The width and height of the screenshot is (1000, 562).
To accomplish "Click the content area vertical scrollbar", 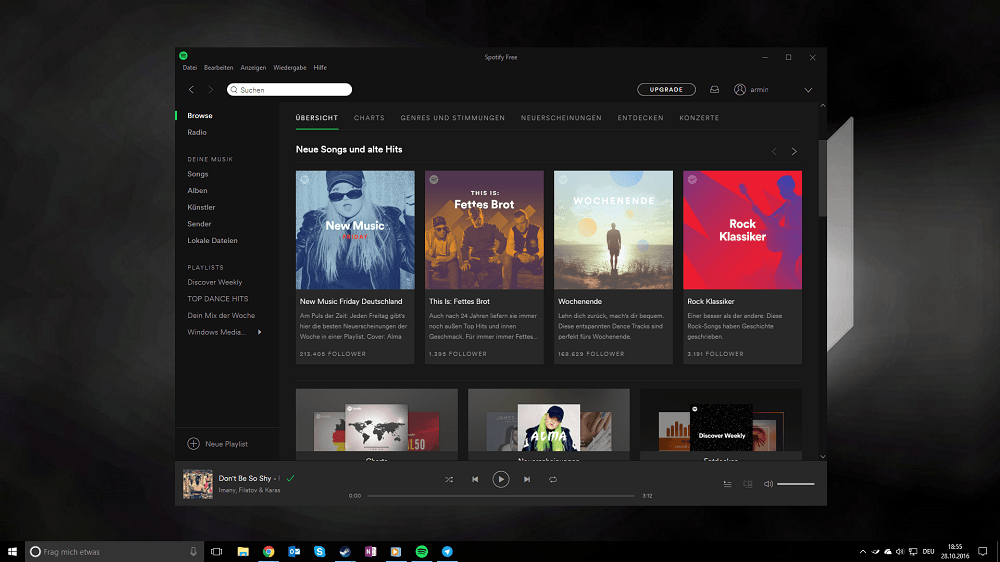I will pos(823,179).
